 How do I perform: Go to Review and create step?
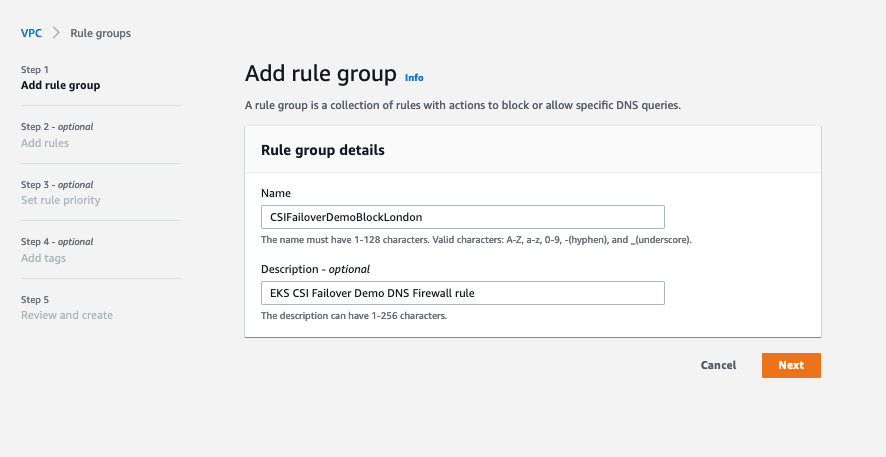coord(67,315)
